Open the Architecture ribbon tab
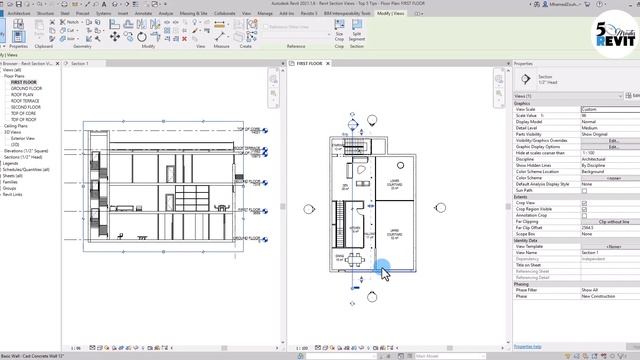The width and height of the screenshot is (640, 360). tap(19, 13)
